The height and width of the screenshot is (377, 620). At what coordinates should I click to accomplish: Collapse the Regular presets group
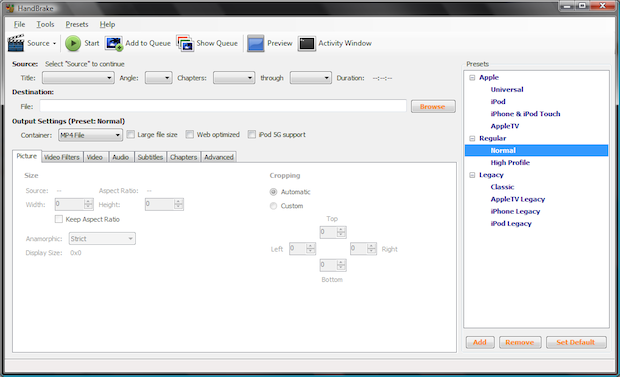tap(472, 138)
